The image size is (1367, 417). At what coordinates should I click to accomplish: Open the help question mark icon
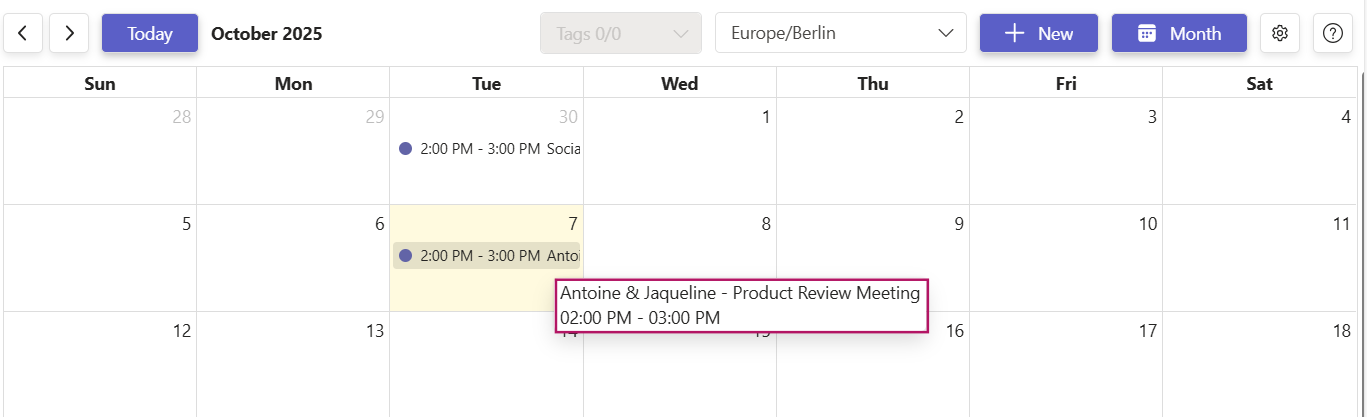1332,33
